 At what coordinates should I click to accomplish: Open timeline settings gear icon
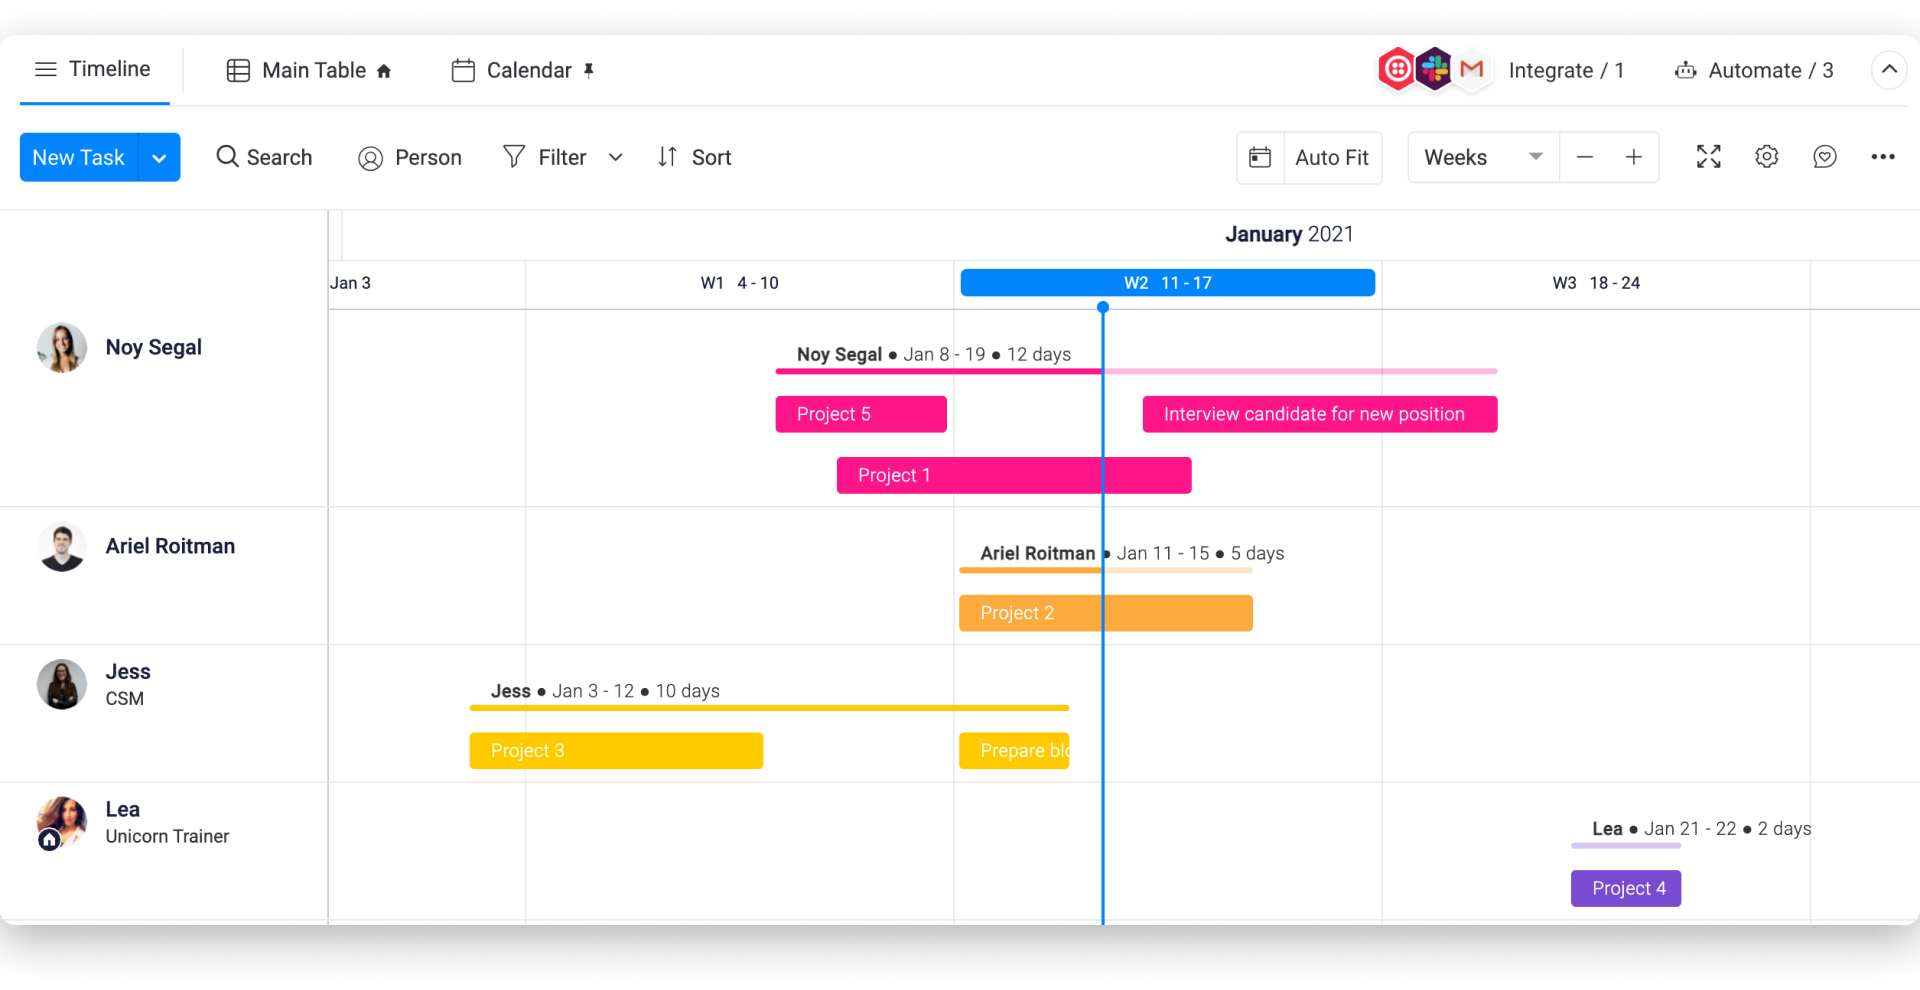(x=1766, y=157)
